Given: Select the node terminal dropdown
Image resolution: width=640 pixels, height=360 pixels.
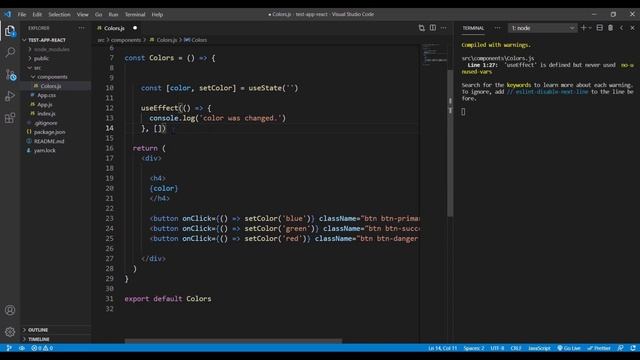Looking at the screenshot, I should [542, 28].
